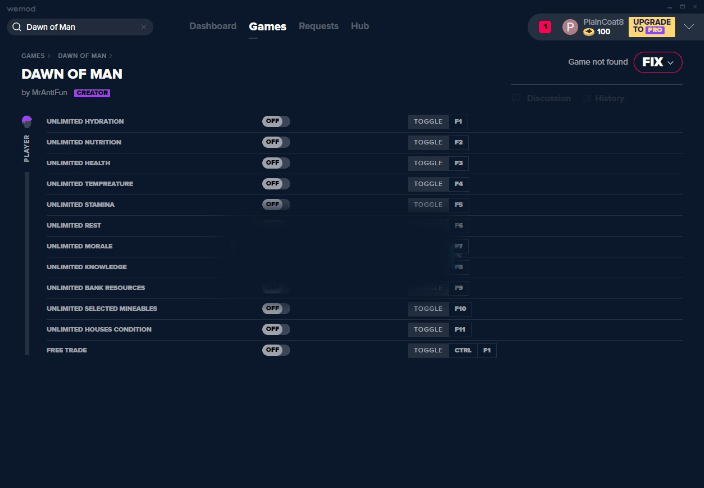Edit the CTRL modifier key for Free Trade
The height and width of the screenshot is (488, 704).
point(463,350)
